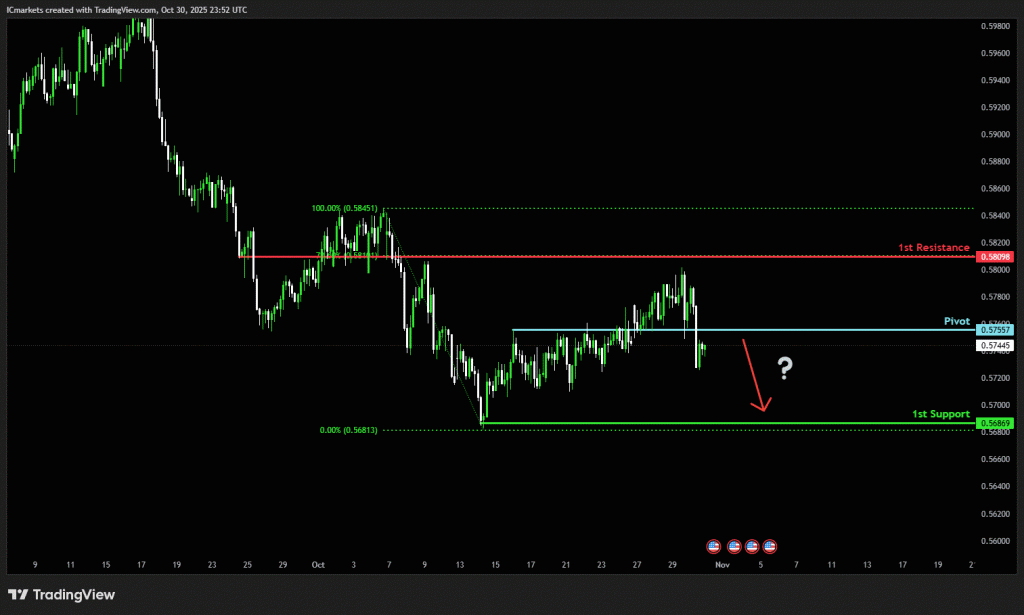Click the 100.00% (0.58451) Fibonacci label

pyautogui.click(x=345, y=209)
